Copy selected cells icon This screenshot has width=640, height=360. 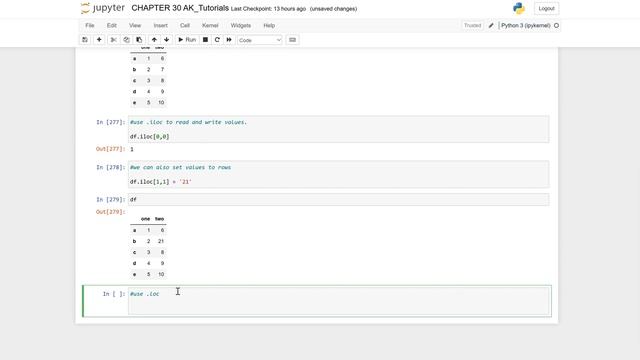pyautogui.click(x=127, y=40)
